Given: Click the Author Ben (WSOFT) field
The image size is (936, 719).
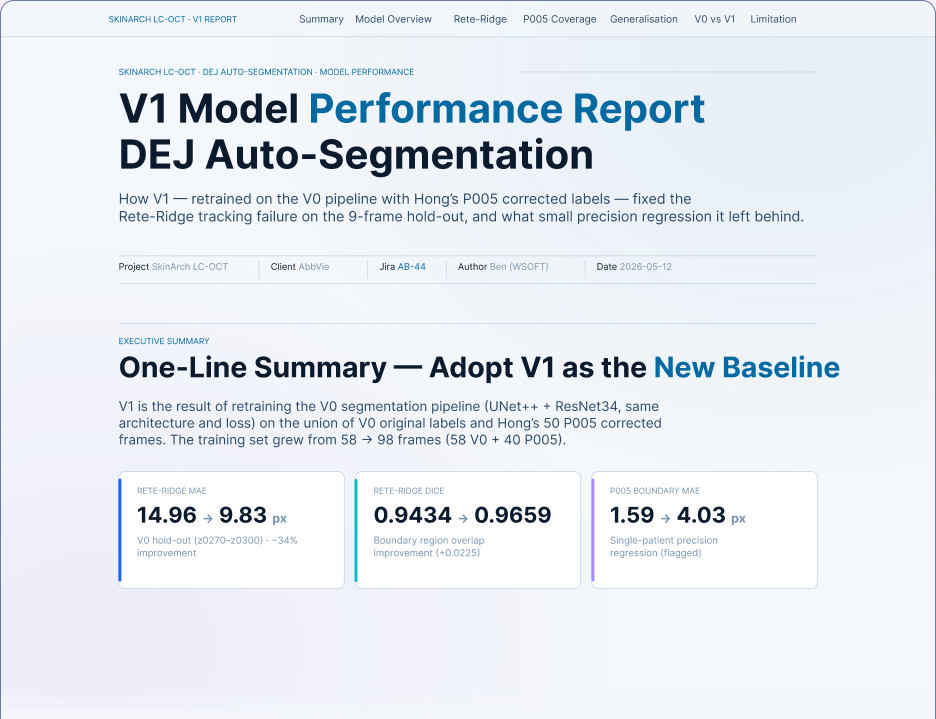Looking at the screenshot, I should 503,267.
